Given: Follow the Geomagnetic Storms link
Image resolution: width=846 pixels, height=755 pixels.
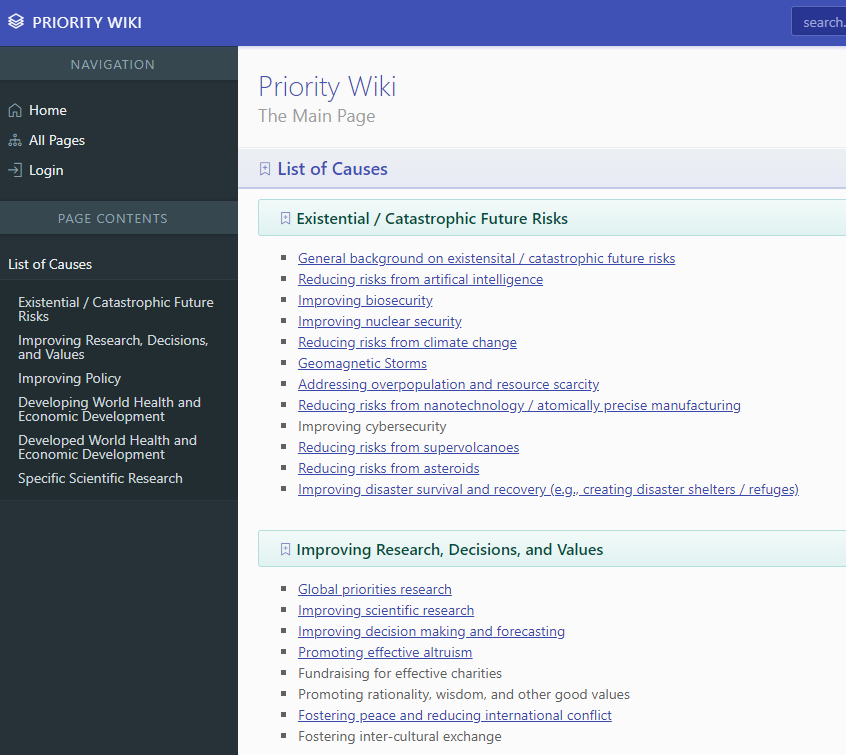Looking at the screenshot, I should pos(362,363).
